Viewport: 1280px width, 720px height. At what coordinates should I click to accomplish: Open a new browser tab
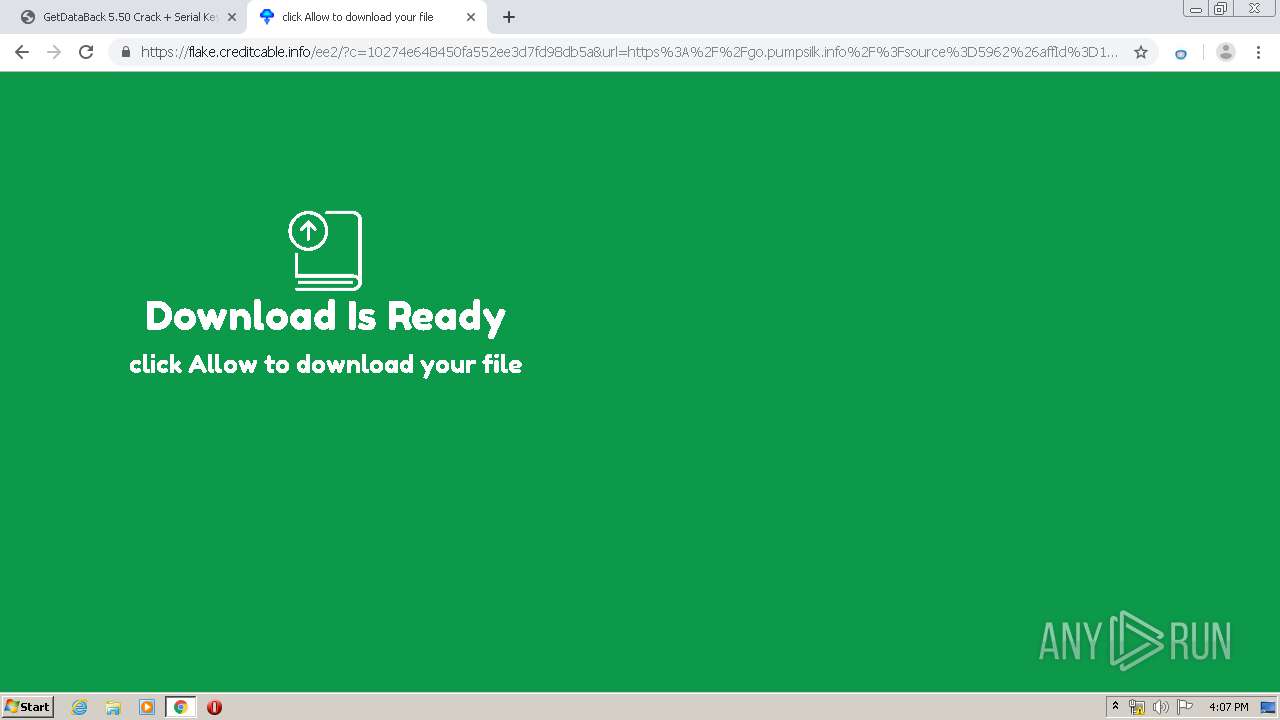tap(509, 17)
